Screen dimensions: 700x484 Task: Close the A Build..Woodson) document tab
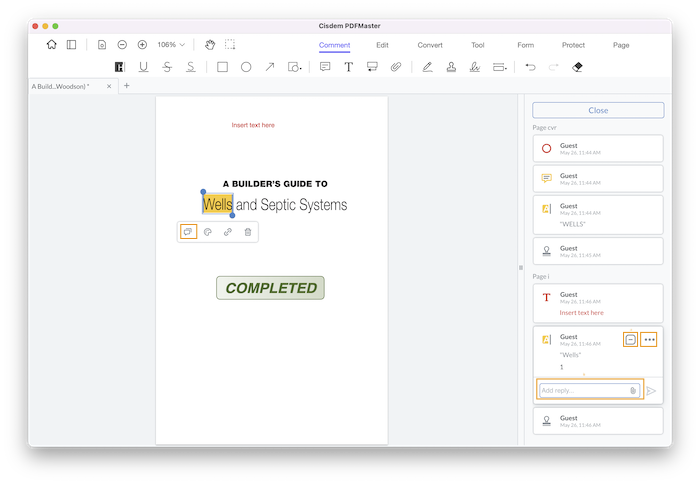109,86
